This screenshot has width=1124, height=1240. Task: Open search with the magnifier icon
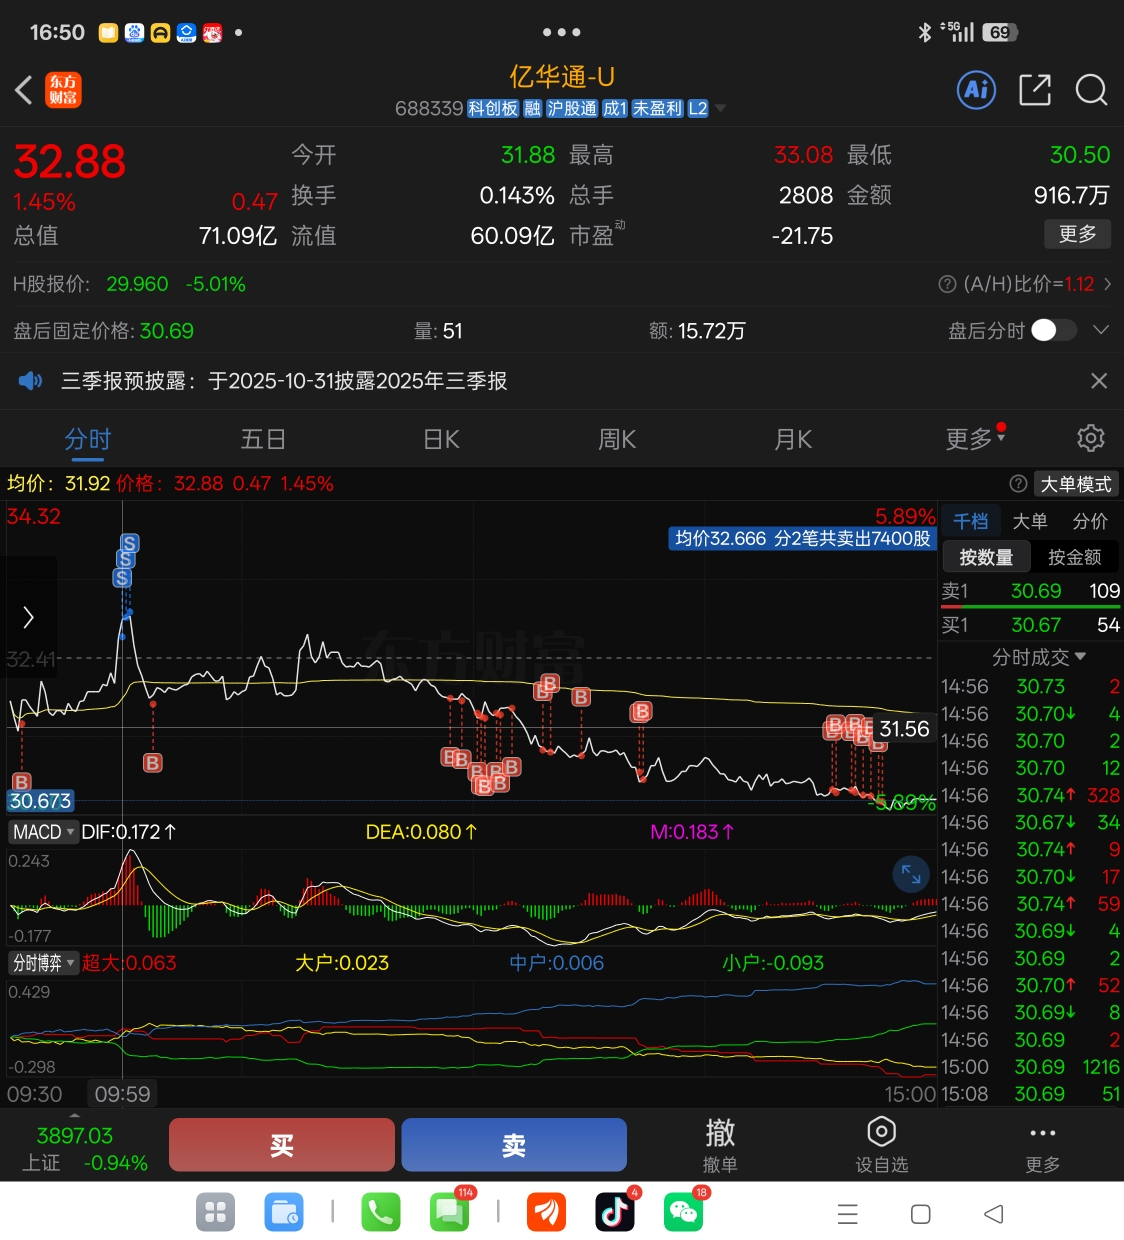1091,90
